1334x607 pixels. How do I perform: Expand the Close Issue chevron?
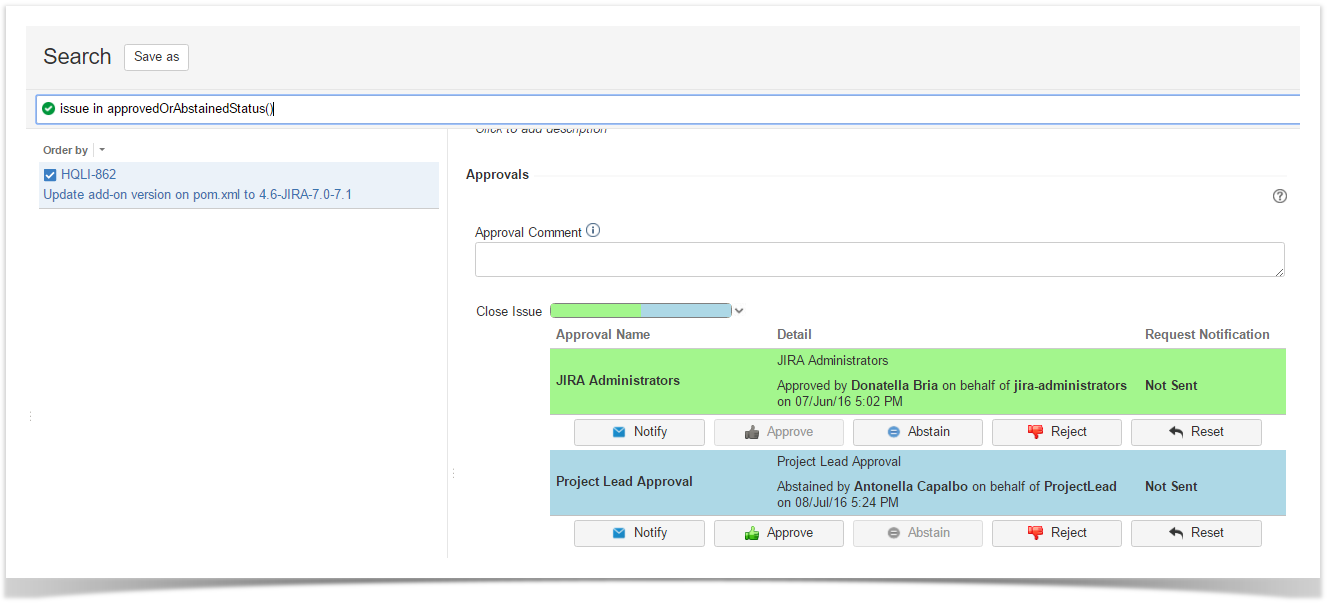tap(739, 311)
